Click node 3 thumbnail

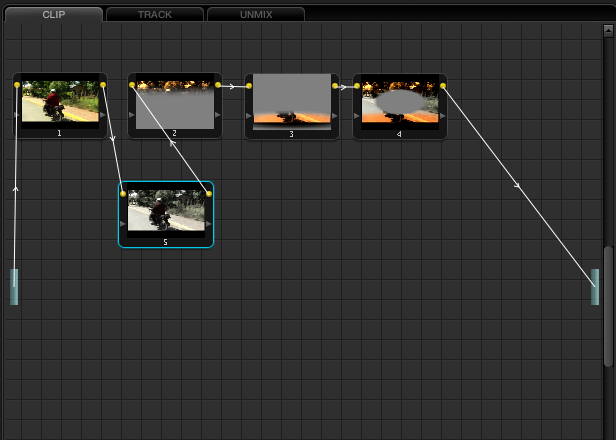pos(292,102)
